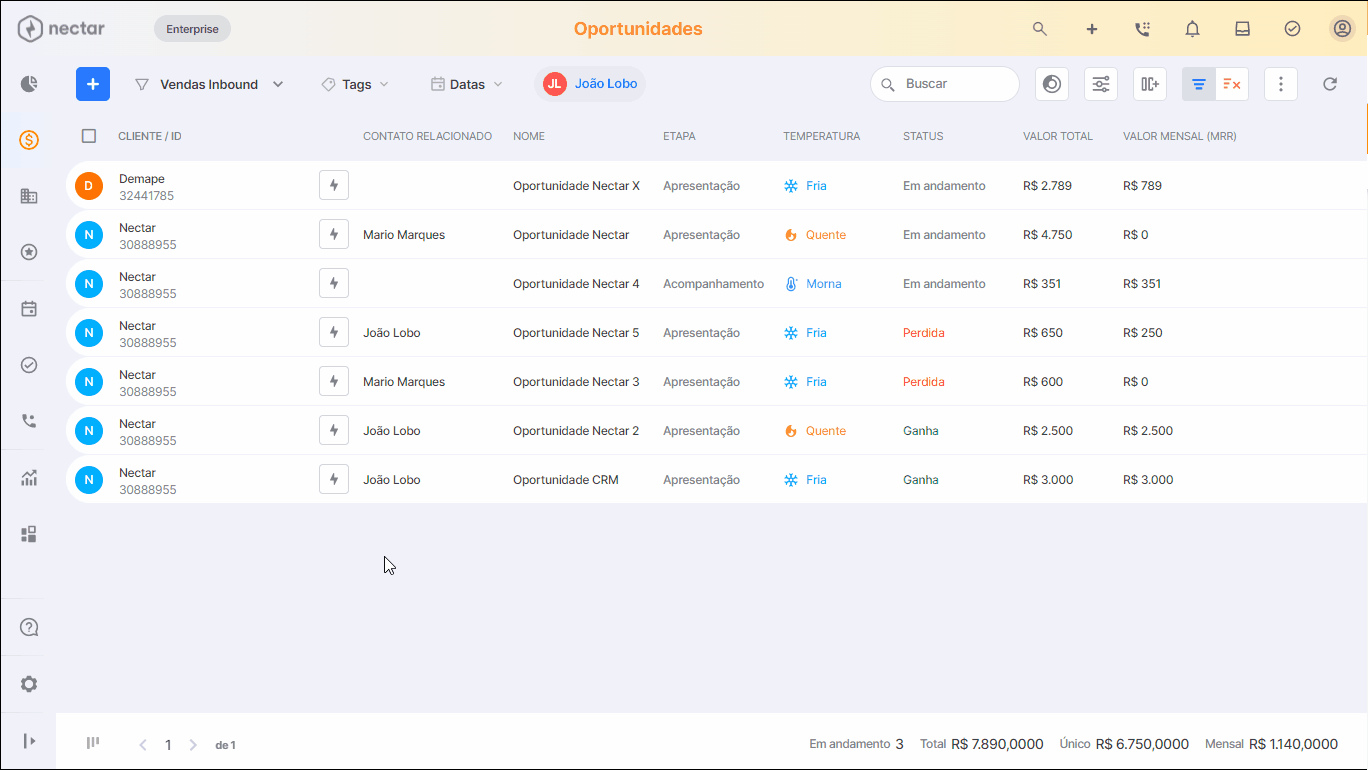Click Mario Marques in Oportunidade Nectar 3 row
Viewport: 1368px width, 770px height.
point(404,382)
